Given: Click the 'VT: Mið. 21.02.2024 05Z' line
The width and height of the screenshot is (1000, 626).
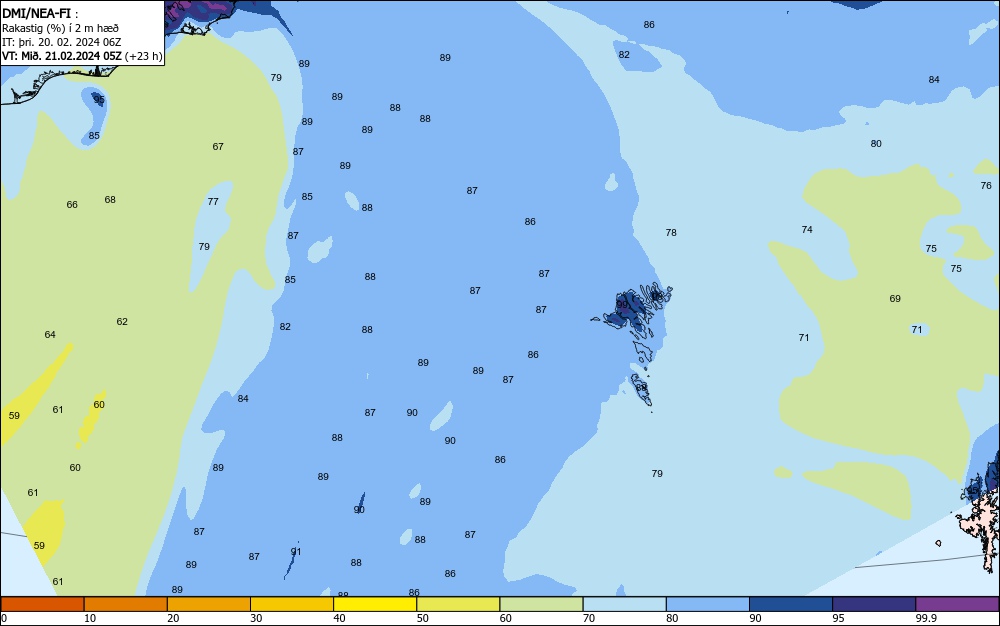Looking at the screenshot, I should click(x=61, y=56).
